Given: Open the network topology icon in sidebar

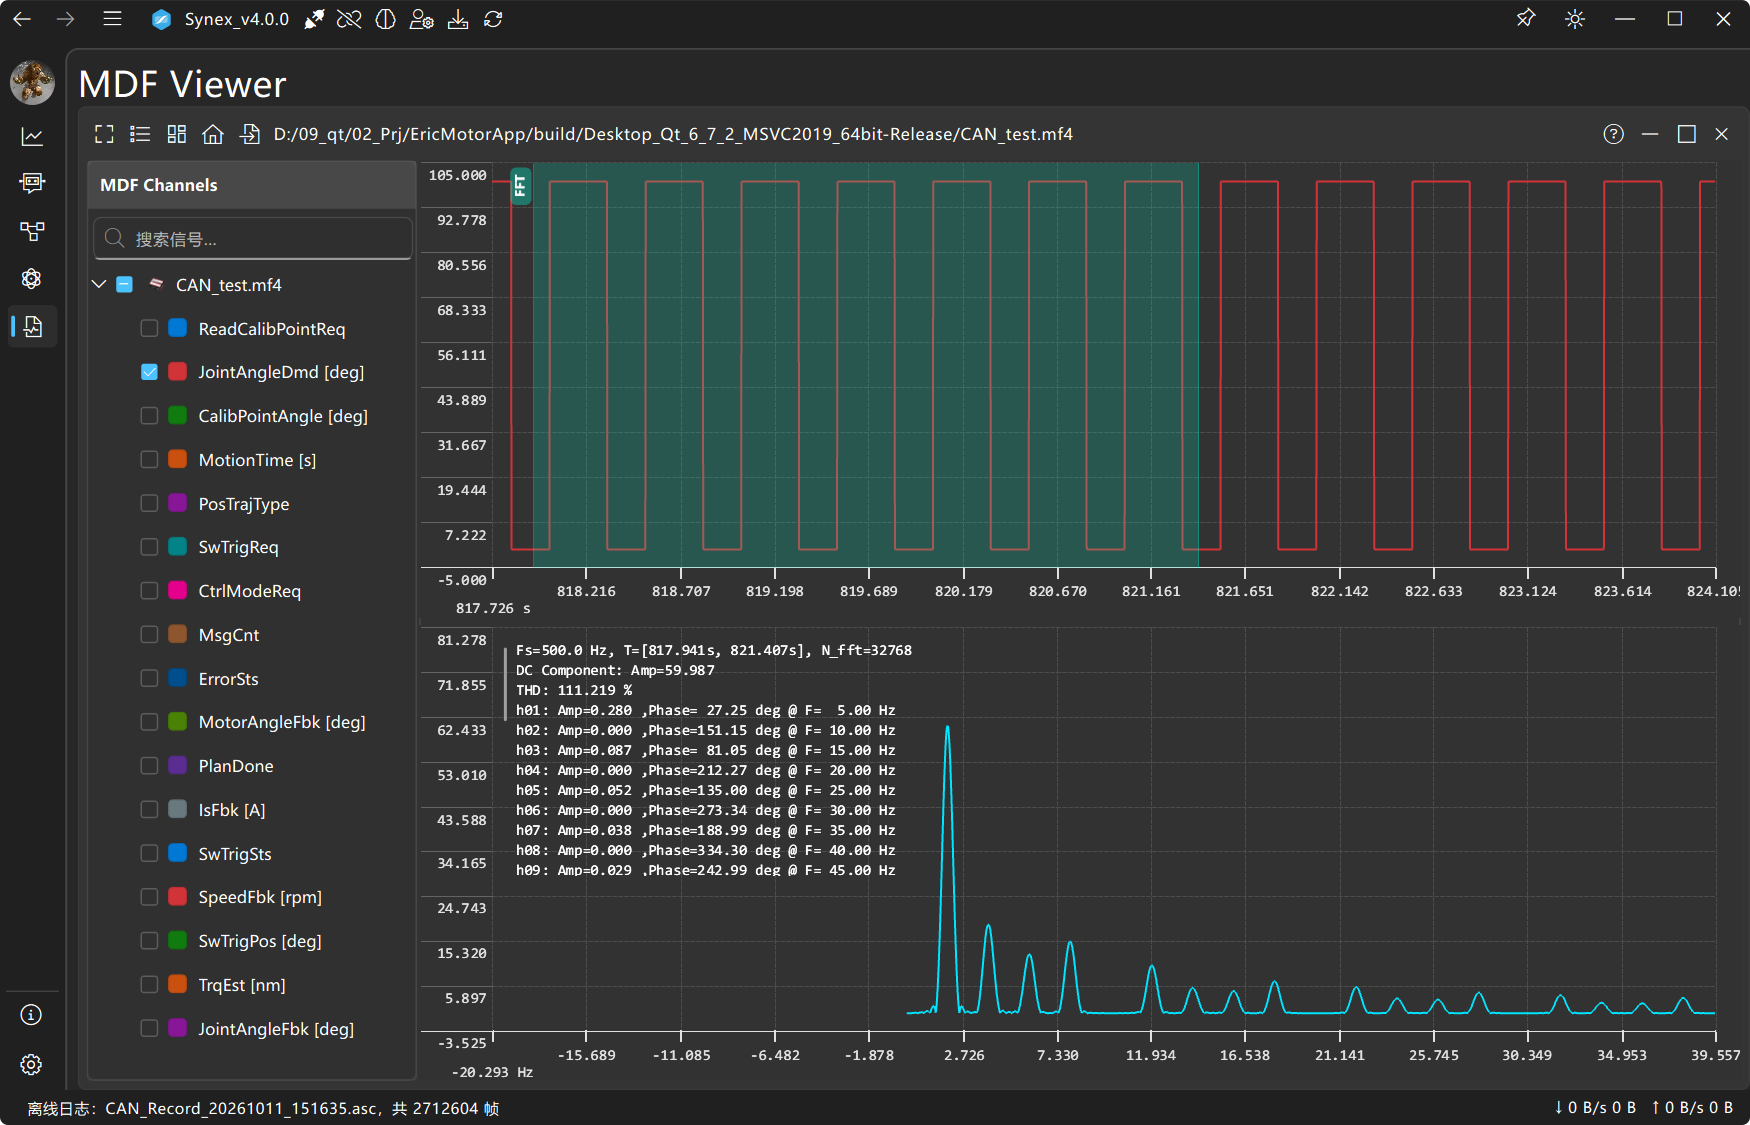Looking at the screenshot, I should click(x=32, y=231).
